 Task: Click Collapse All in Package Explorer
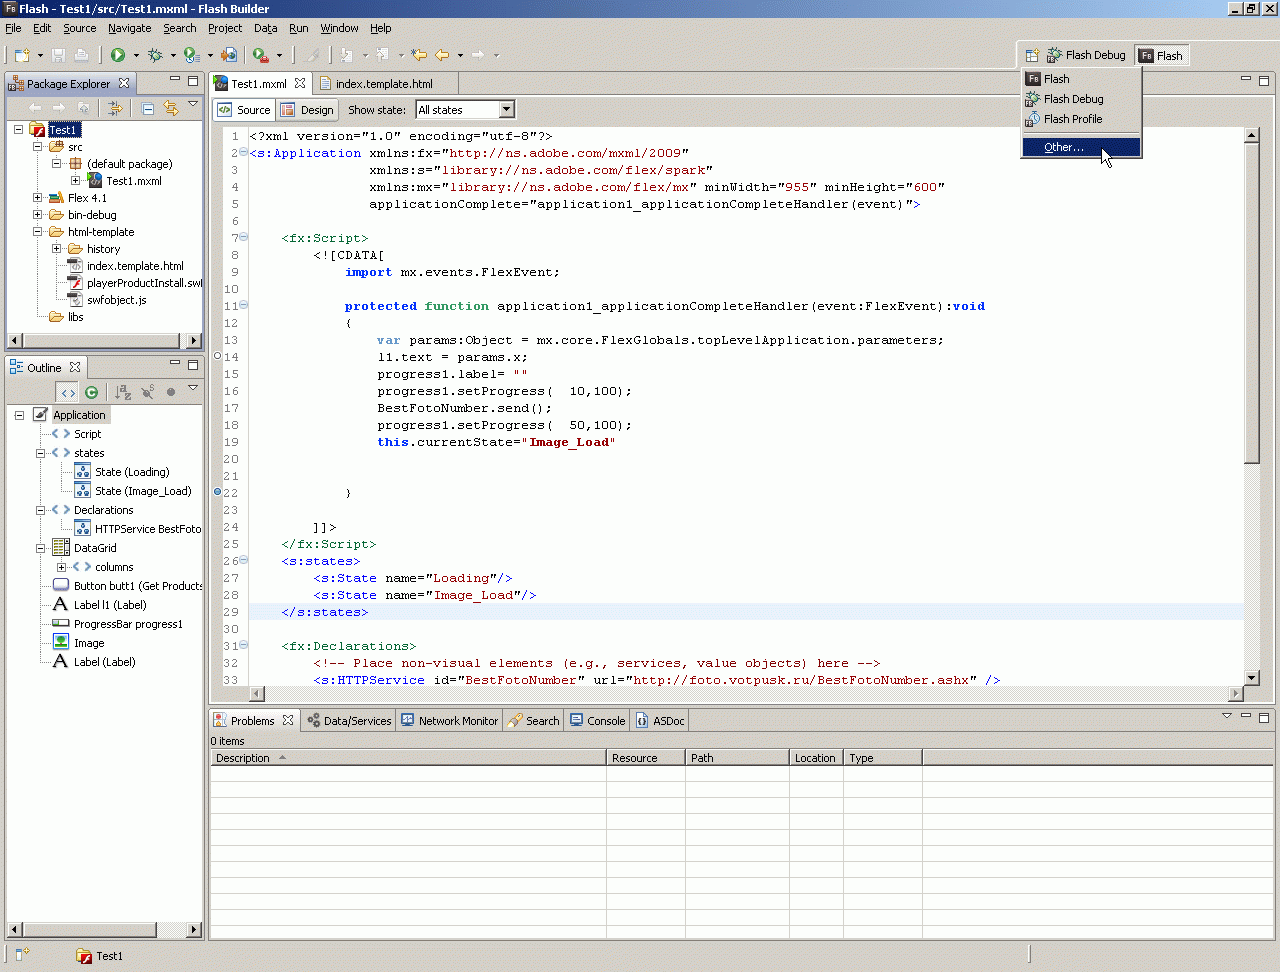tap(147, 108)
